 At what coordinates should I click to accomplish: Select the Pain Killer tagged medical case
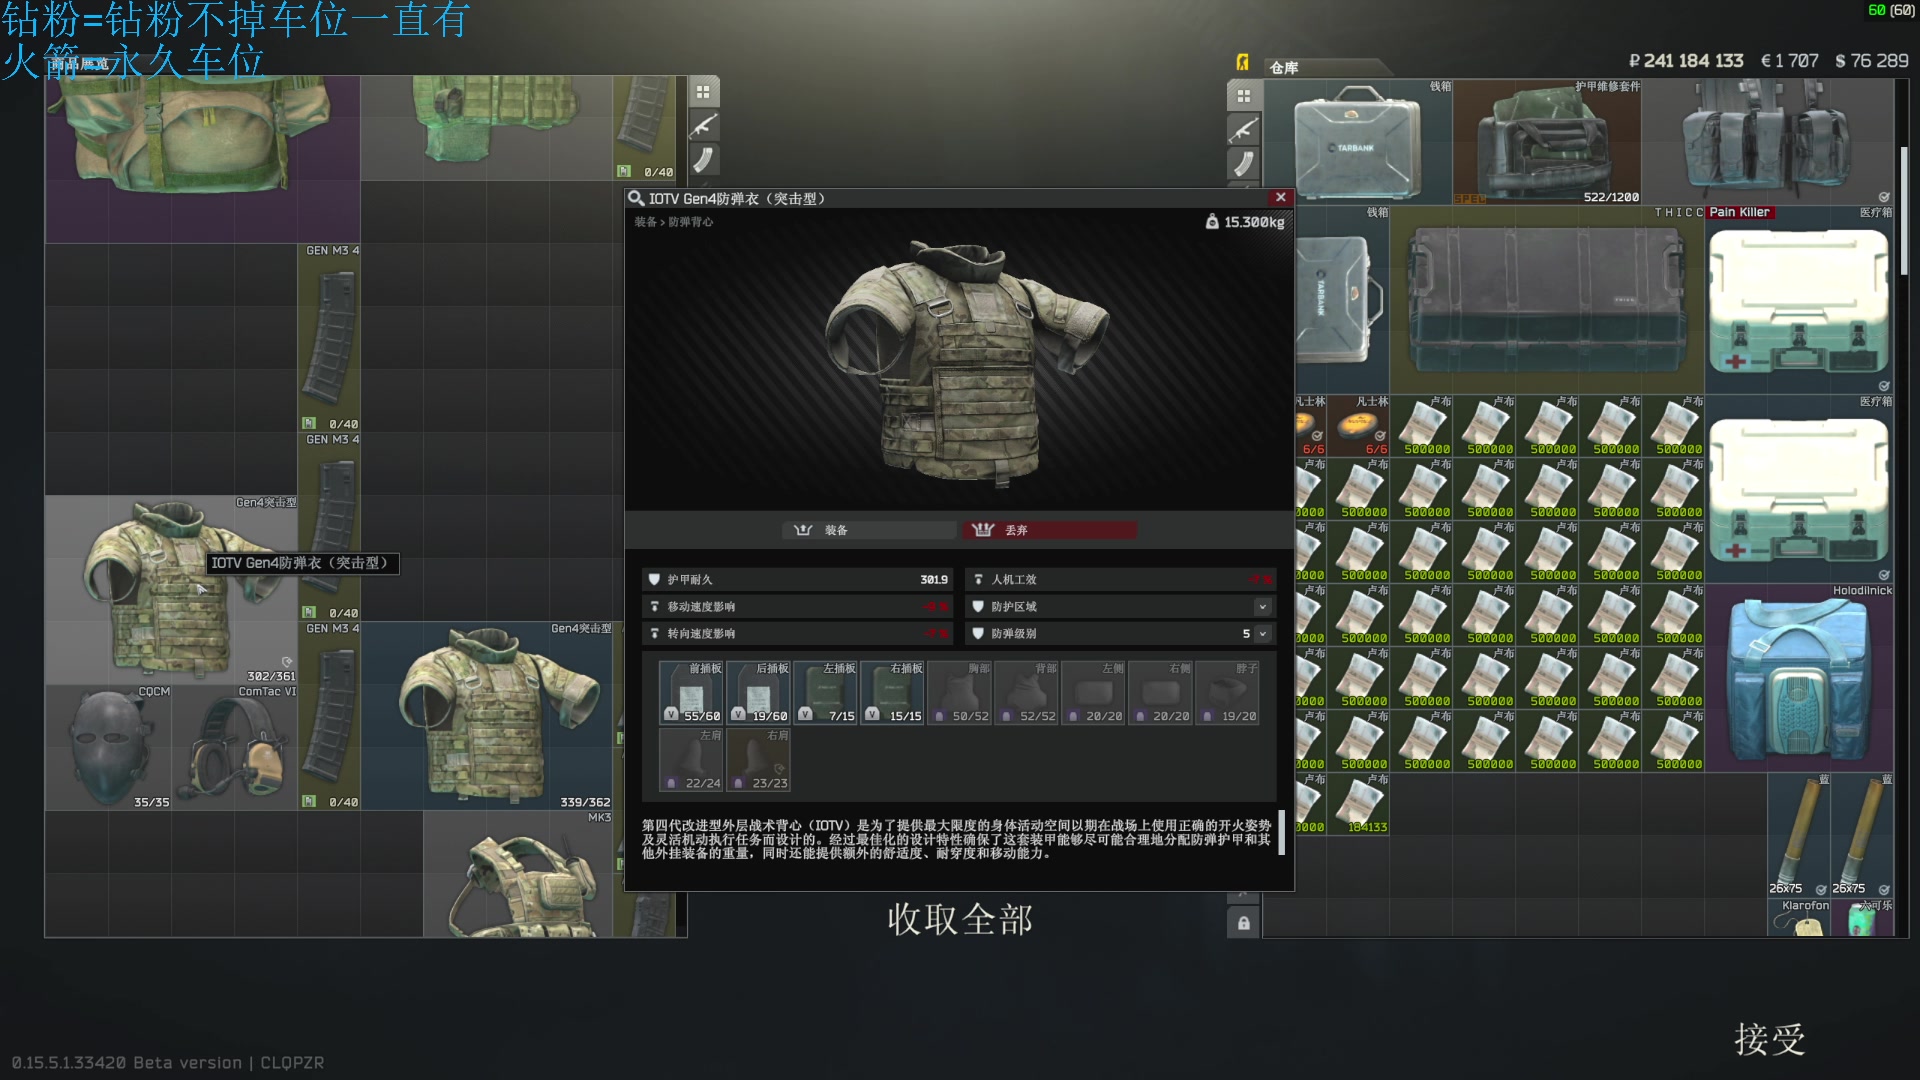[x=1799, y=300]
